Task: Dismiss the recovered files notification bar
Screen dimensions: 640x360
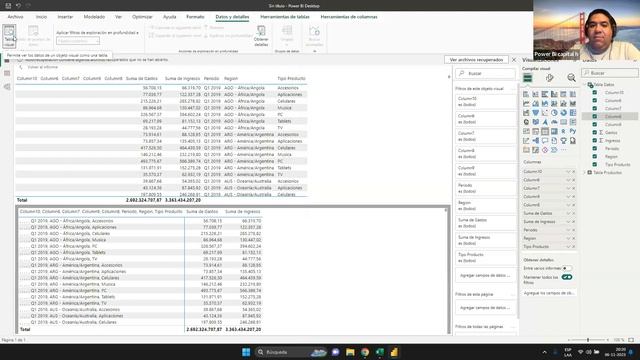Action: [514, 60]
